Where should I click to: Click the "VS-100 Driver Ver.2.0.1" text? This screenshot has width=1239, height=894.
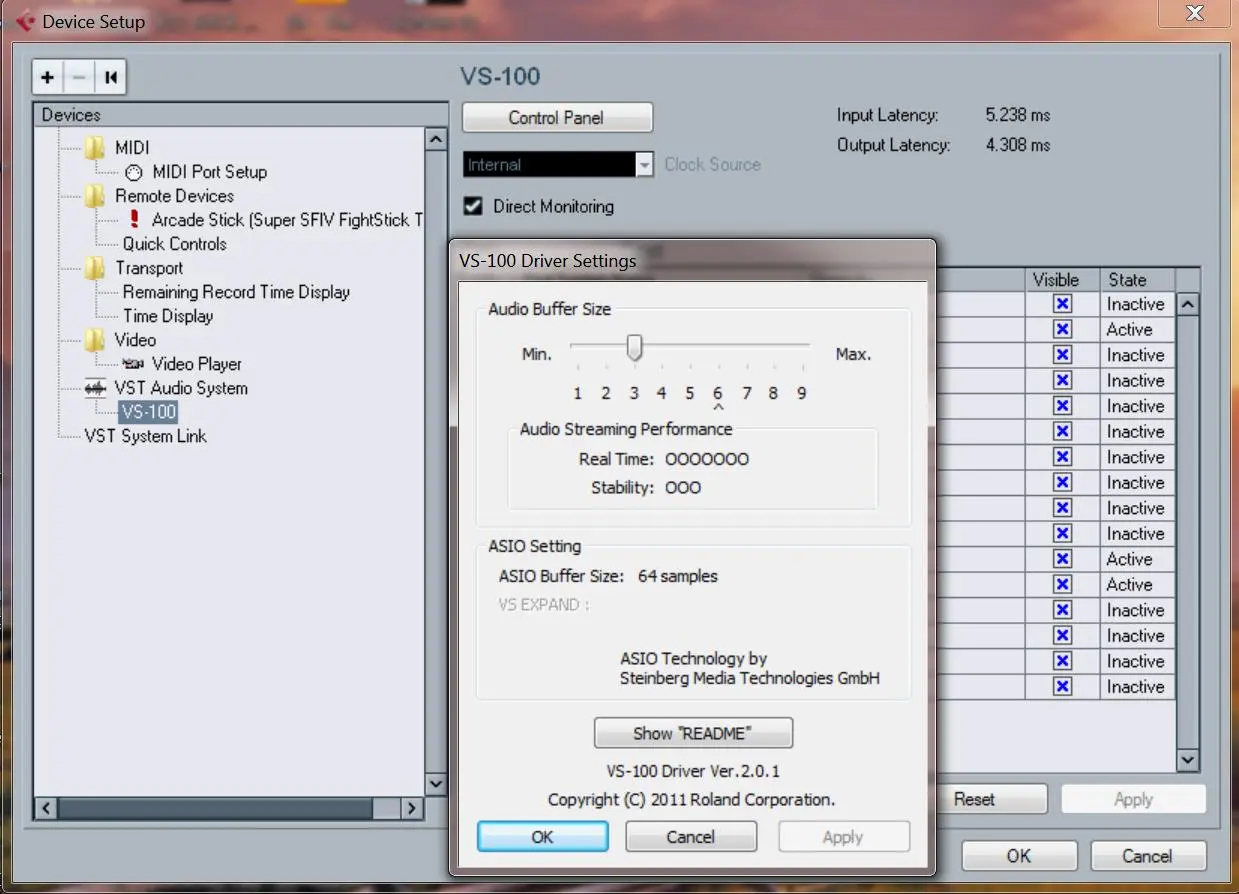pyautogui.click(x=693, y=771)
